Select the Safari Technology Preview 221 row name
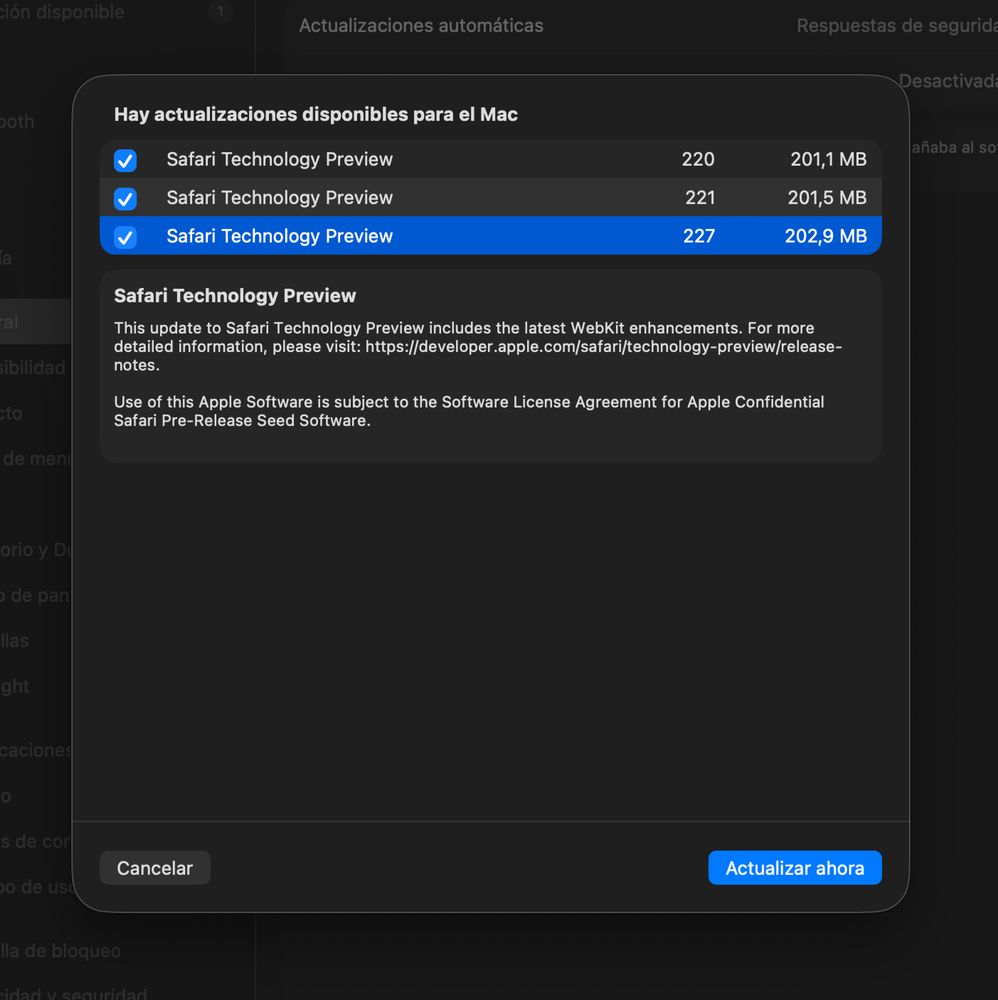 pyautogui.click(x=279, y=198)
